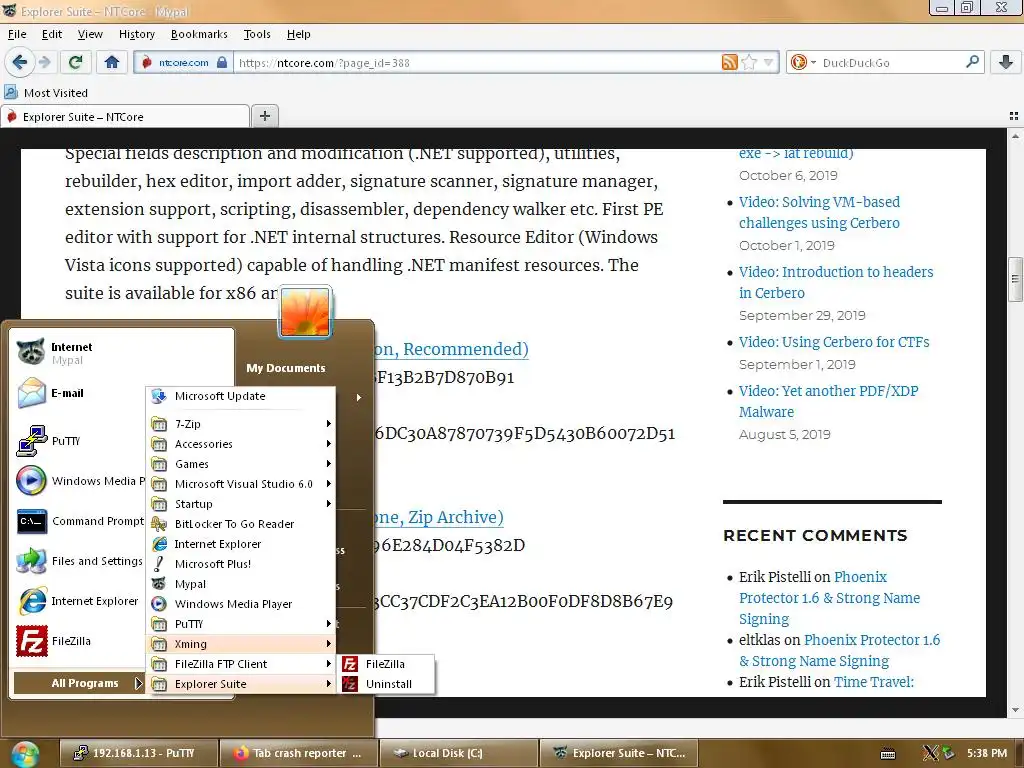1024x768 pixels.
Task: Click the search magnifier icon
Action: coord(972,62)
